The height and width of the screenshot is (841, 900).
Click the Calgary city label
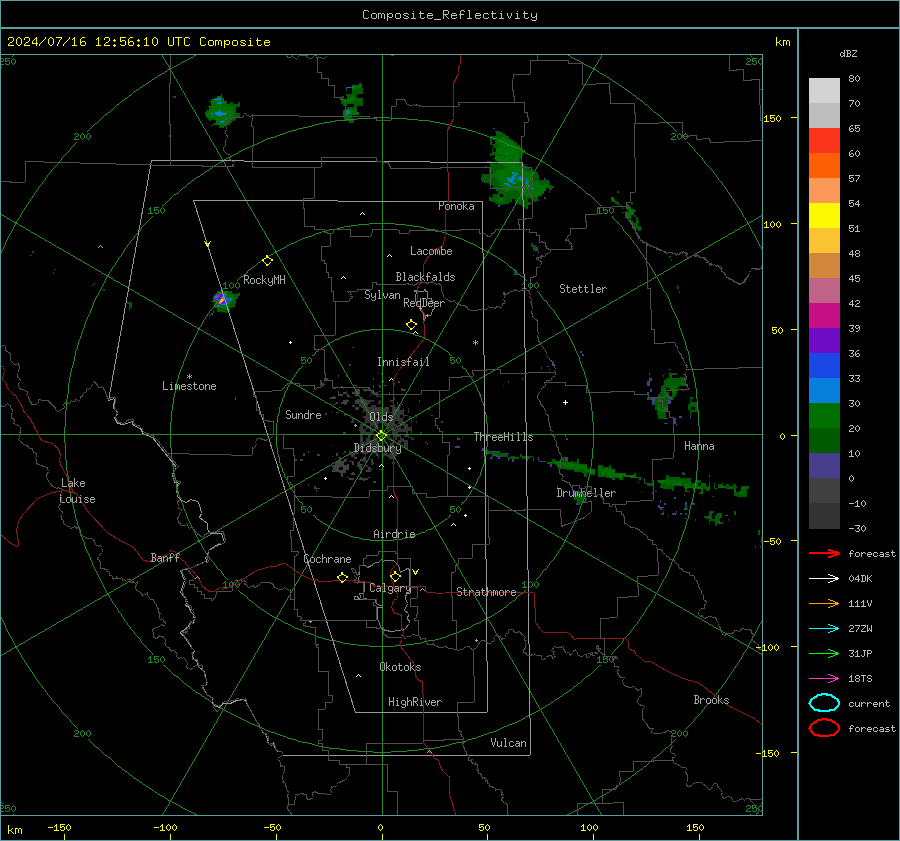click(390, 588)
